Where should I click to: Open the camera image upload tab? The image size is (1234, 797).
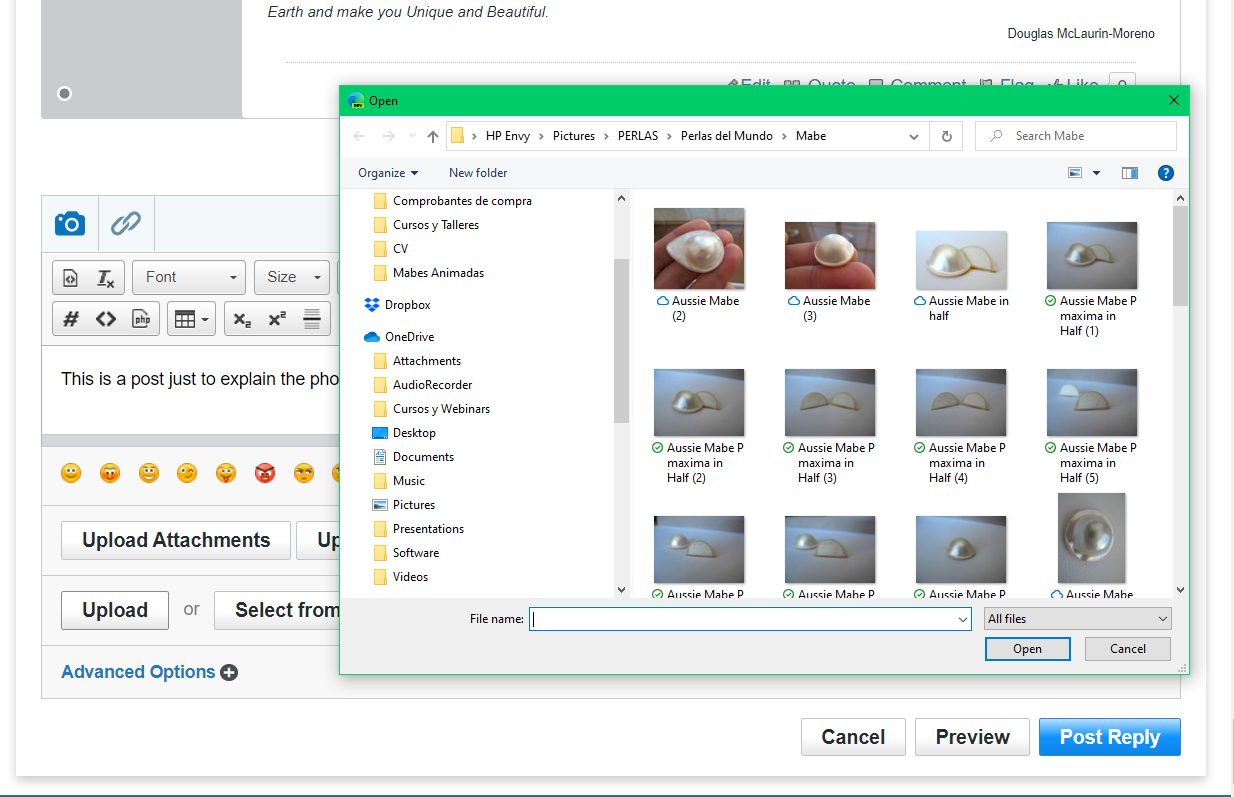pyautogui.click(x=70, y=223)
